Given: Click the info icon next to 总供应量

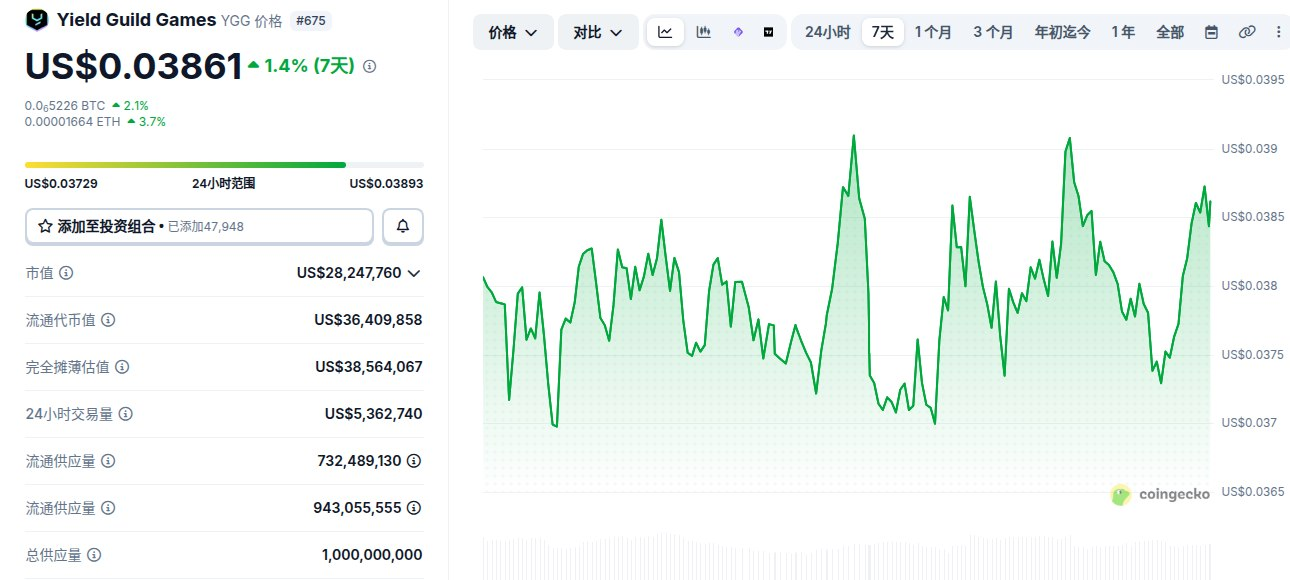Looking at the screenshot, I should coord(94,555).
